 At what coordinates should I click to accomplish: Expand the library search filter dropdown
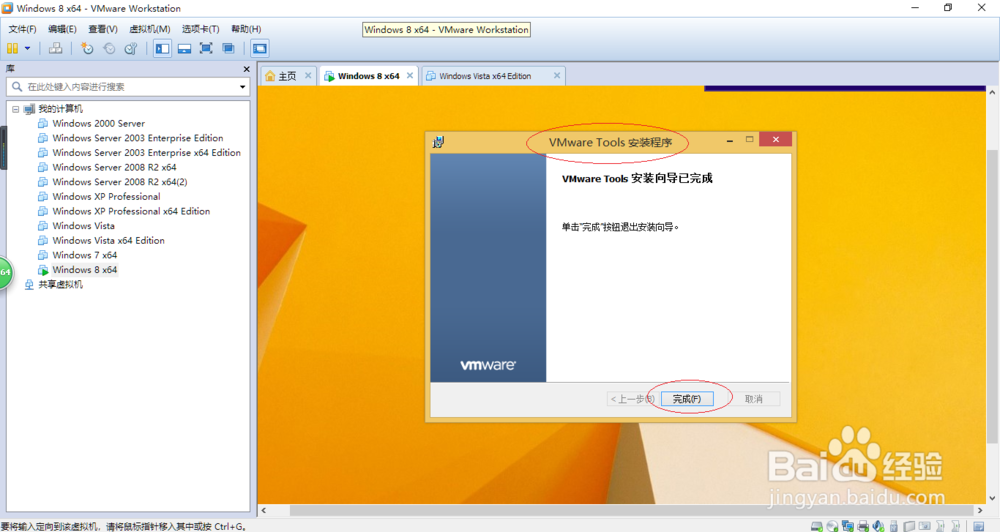(x=242, y=87)
